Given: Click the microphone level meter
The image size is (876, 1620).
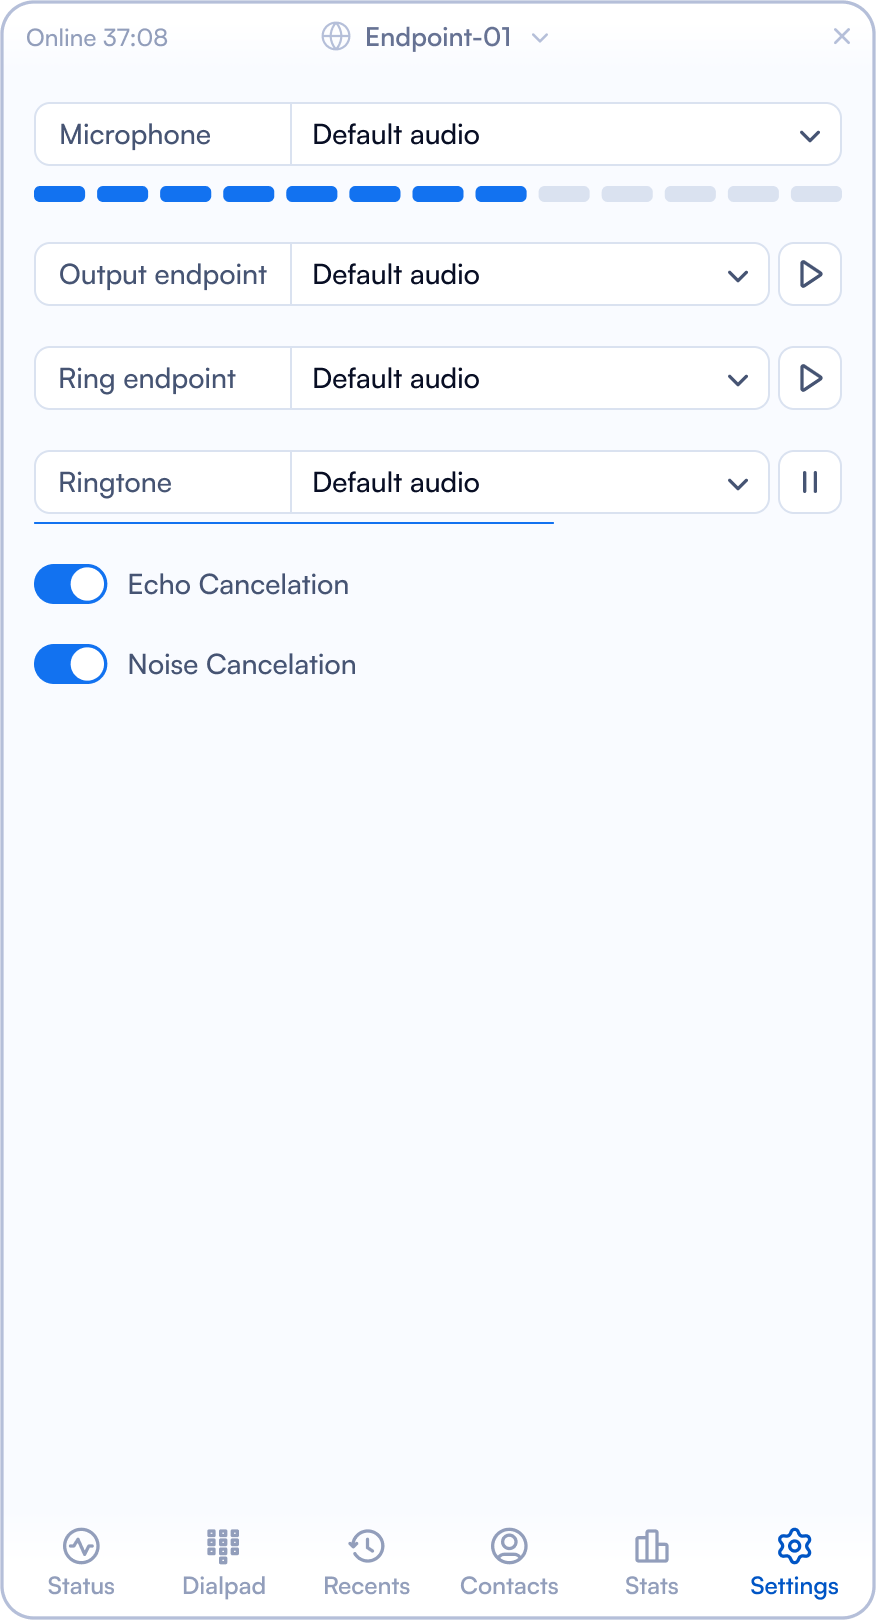Looking at the screenshot, I should (437, 193).
